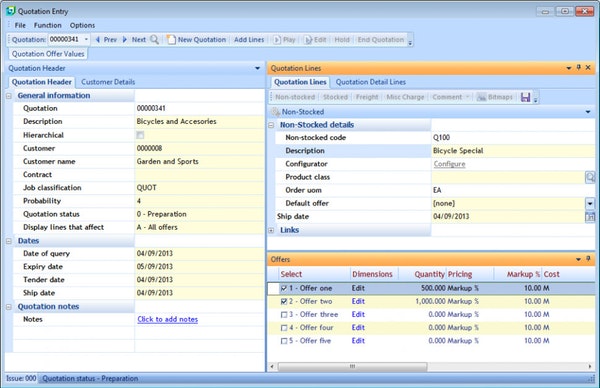The width and height of the screenshot is (600, 388).
Task: Check the Offer four checkbox
Action: pos(284,328)
